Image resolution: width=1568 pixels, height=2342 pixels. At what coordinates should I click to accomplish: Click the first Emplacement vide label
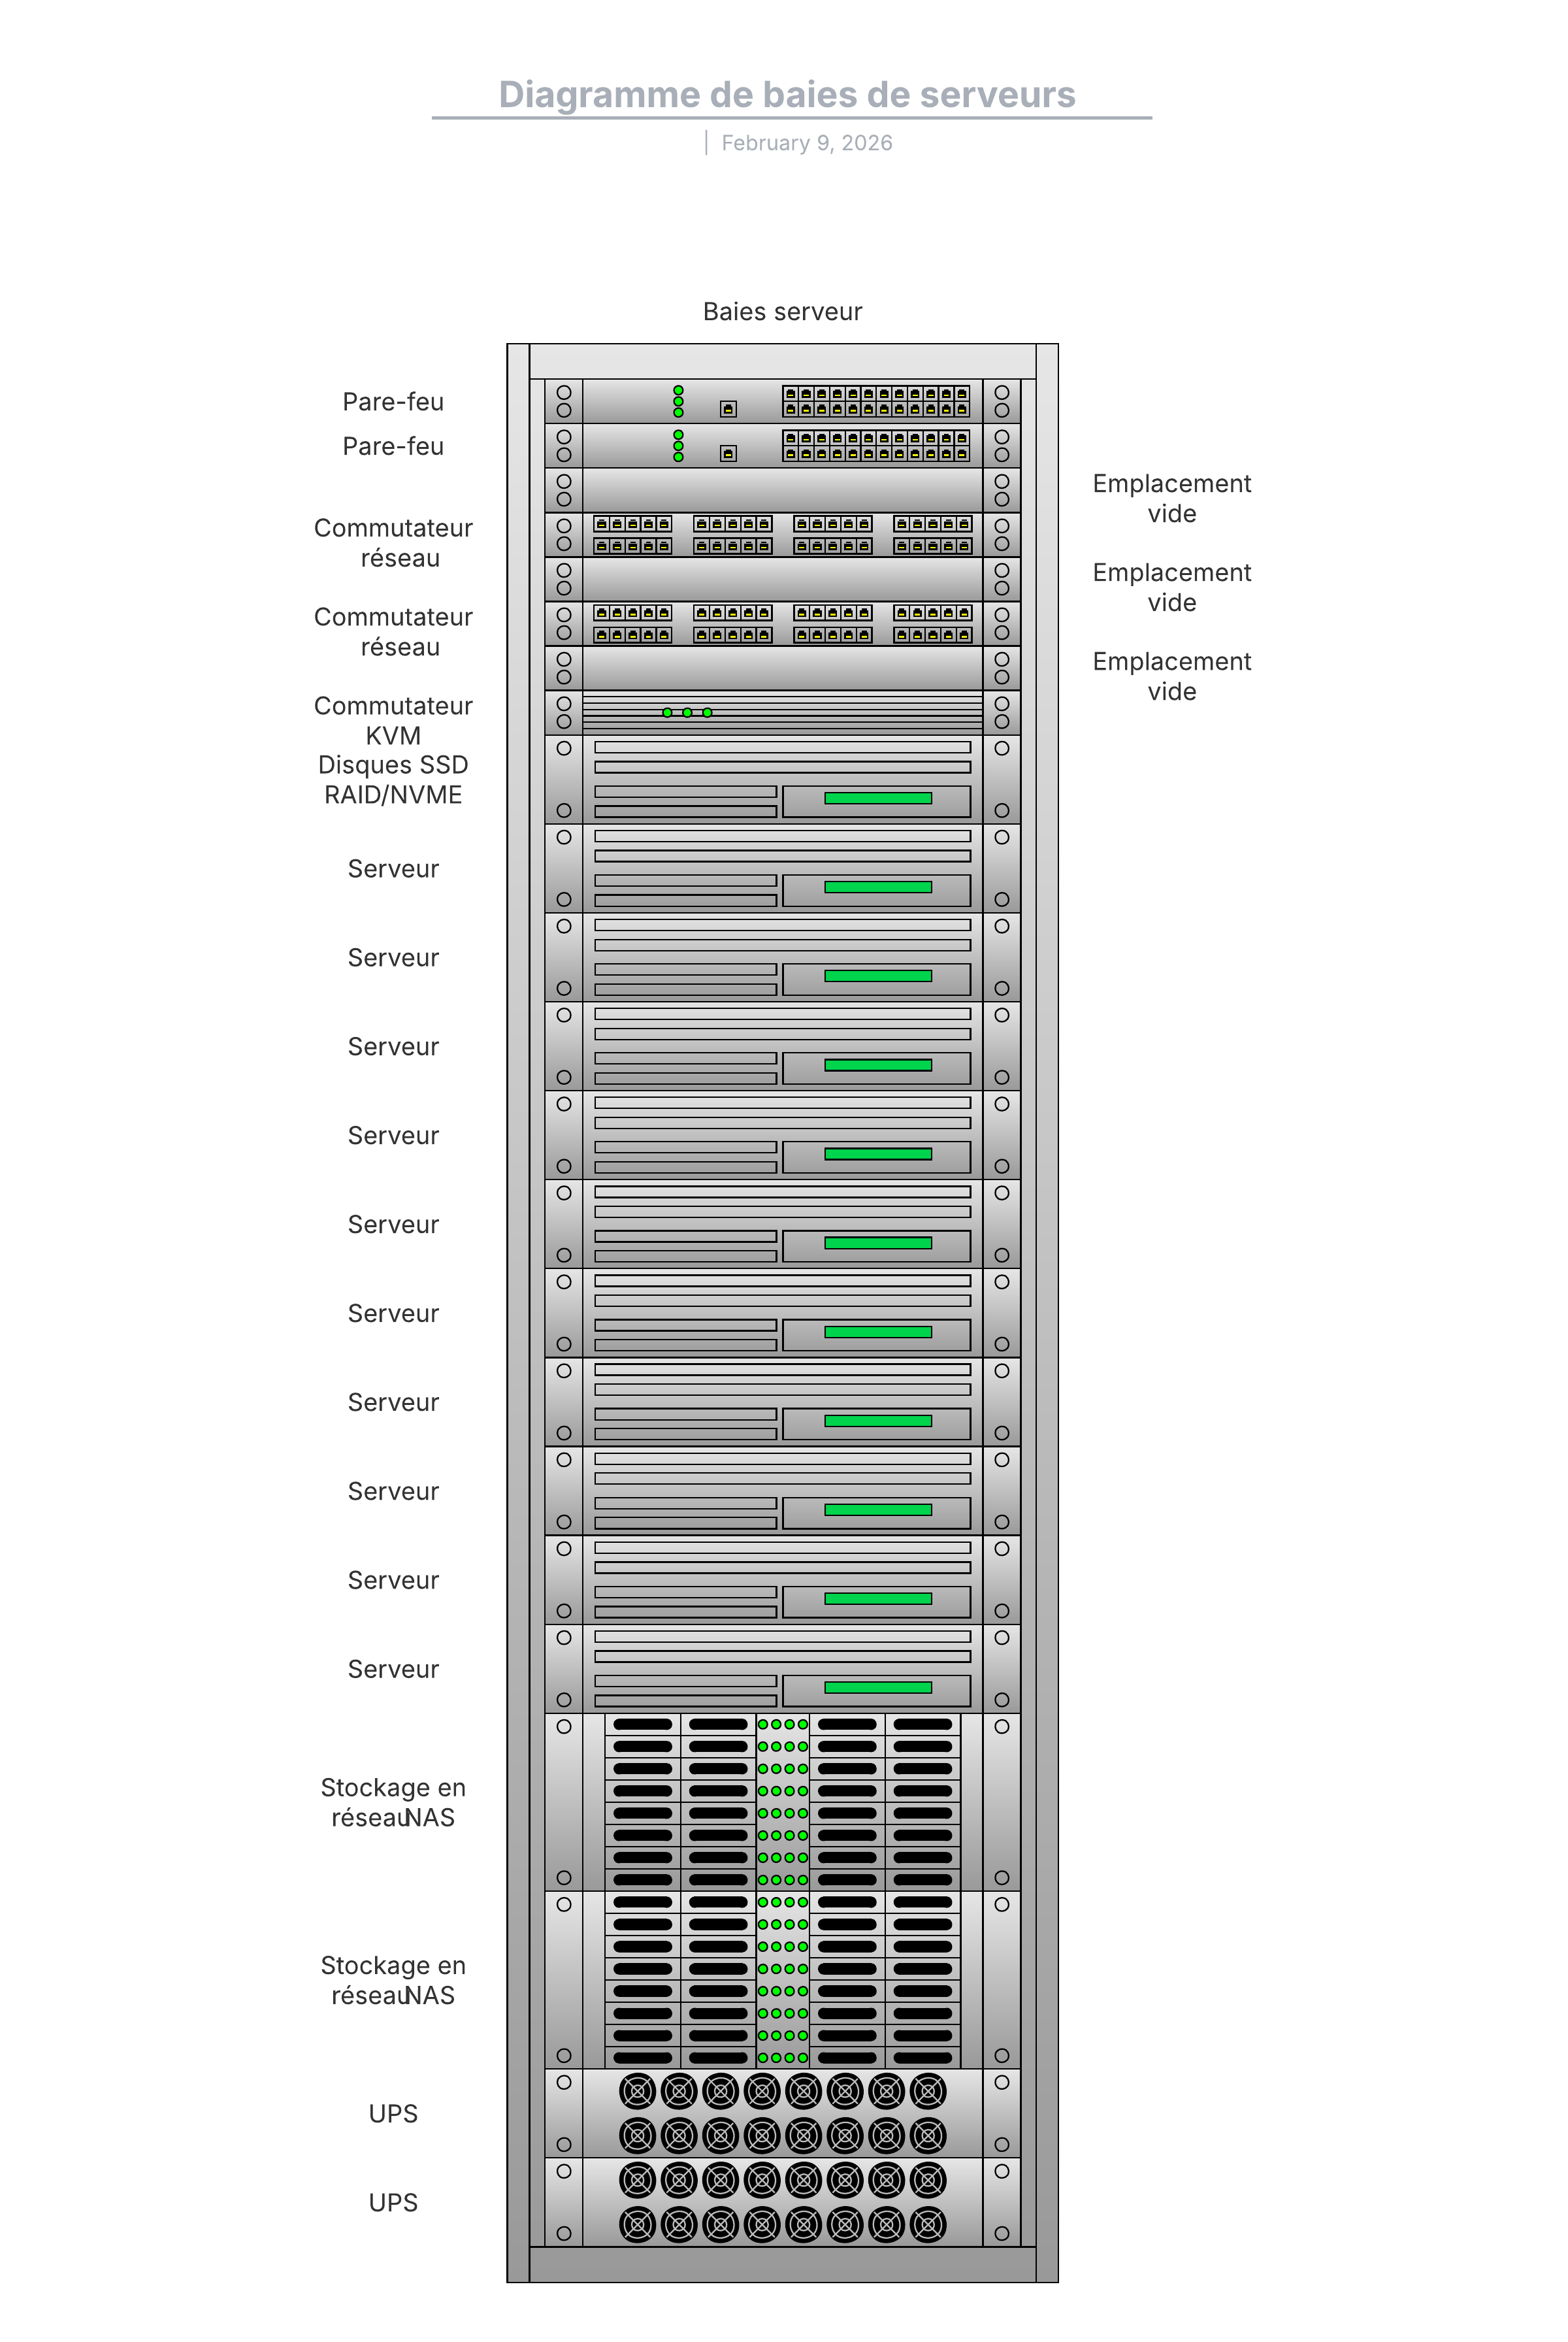point(1171,498)
